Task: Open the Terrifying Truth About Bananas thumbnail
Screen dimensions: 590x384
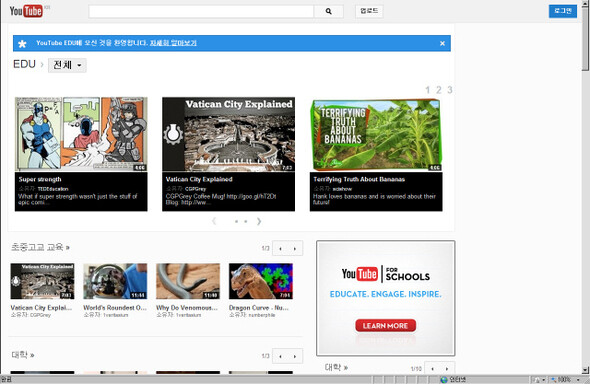Action: point(376,135)
